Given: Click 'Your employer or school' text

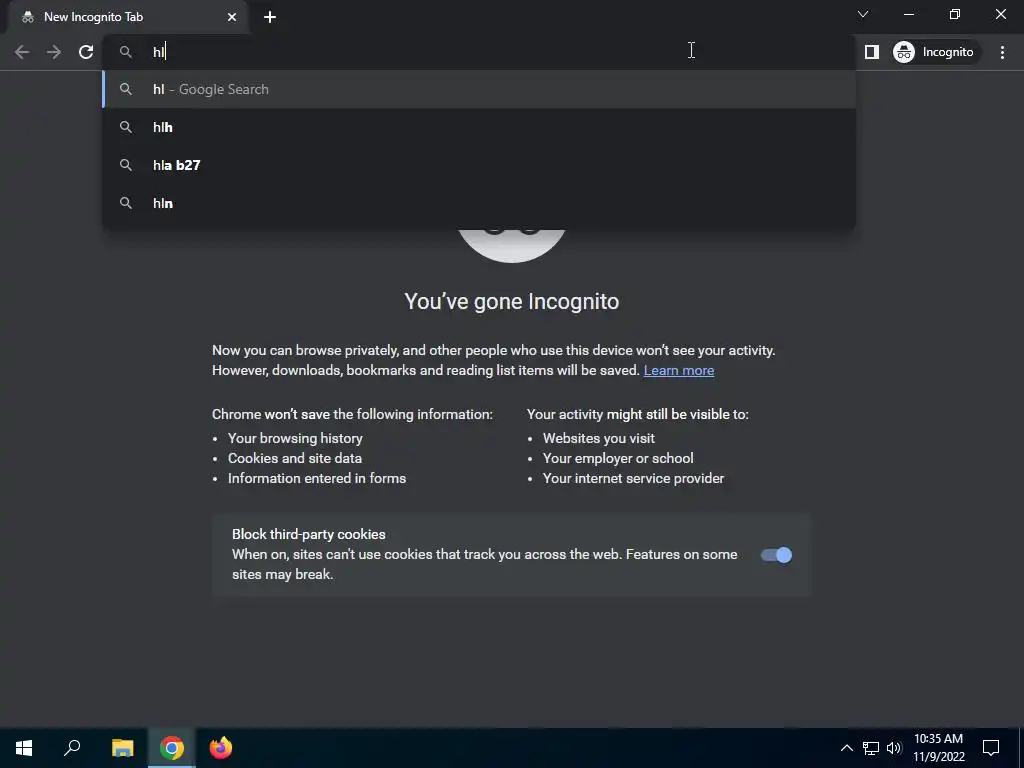Looking at the screenshot, I should (x=618, y=458).
